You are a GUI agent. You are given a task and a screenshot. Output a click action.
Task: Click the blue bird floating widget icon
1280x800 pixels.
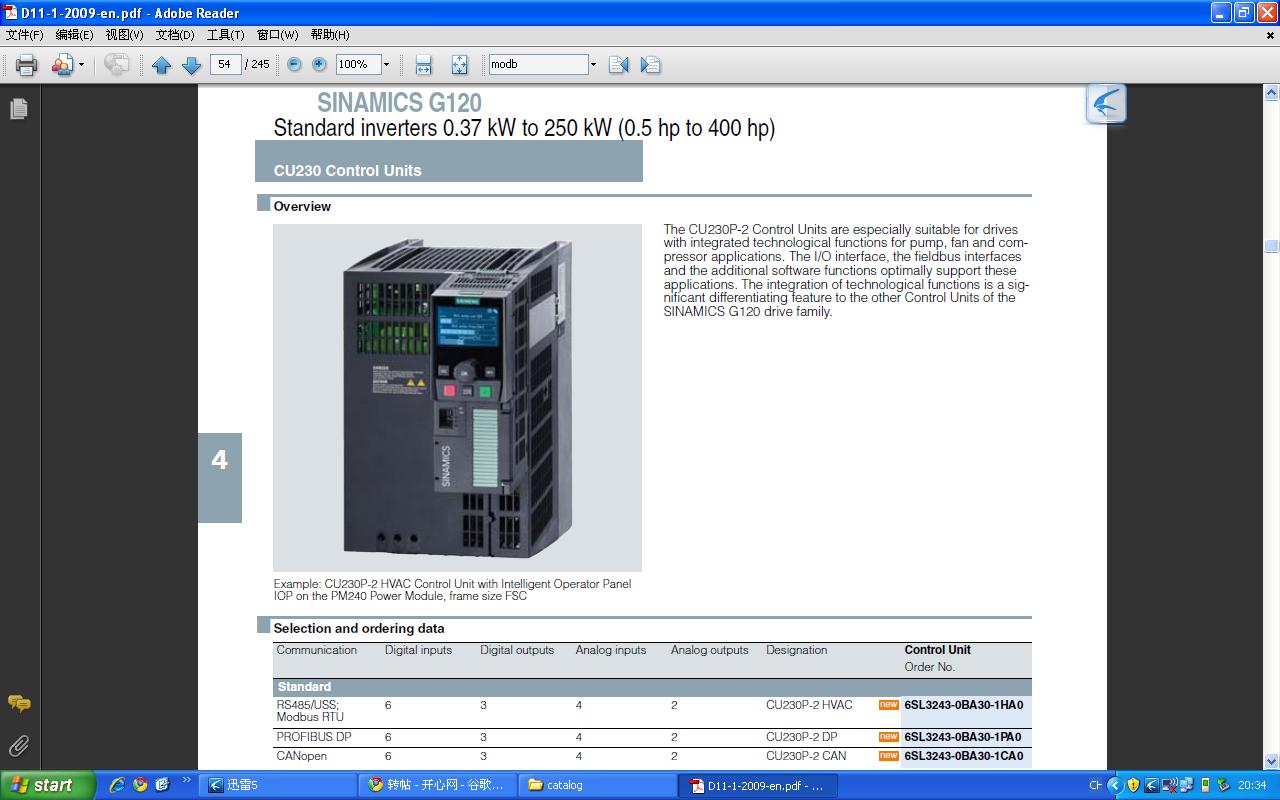1106,104
